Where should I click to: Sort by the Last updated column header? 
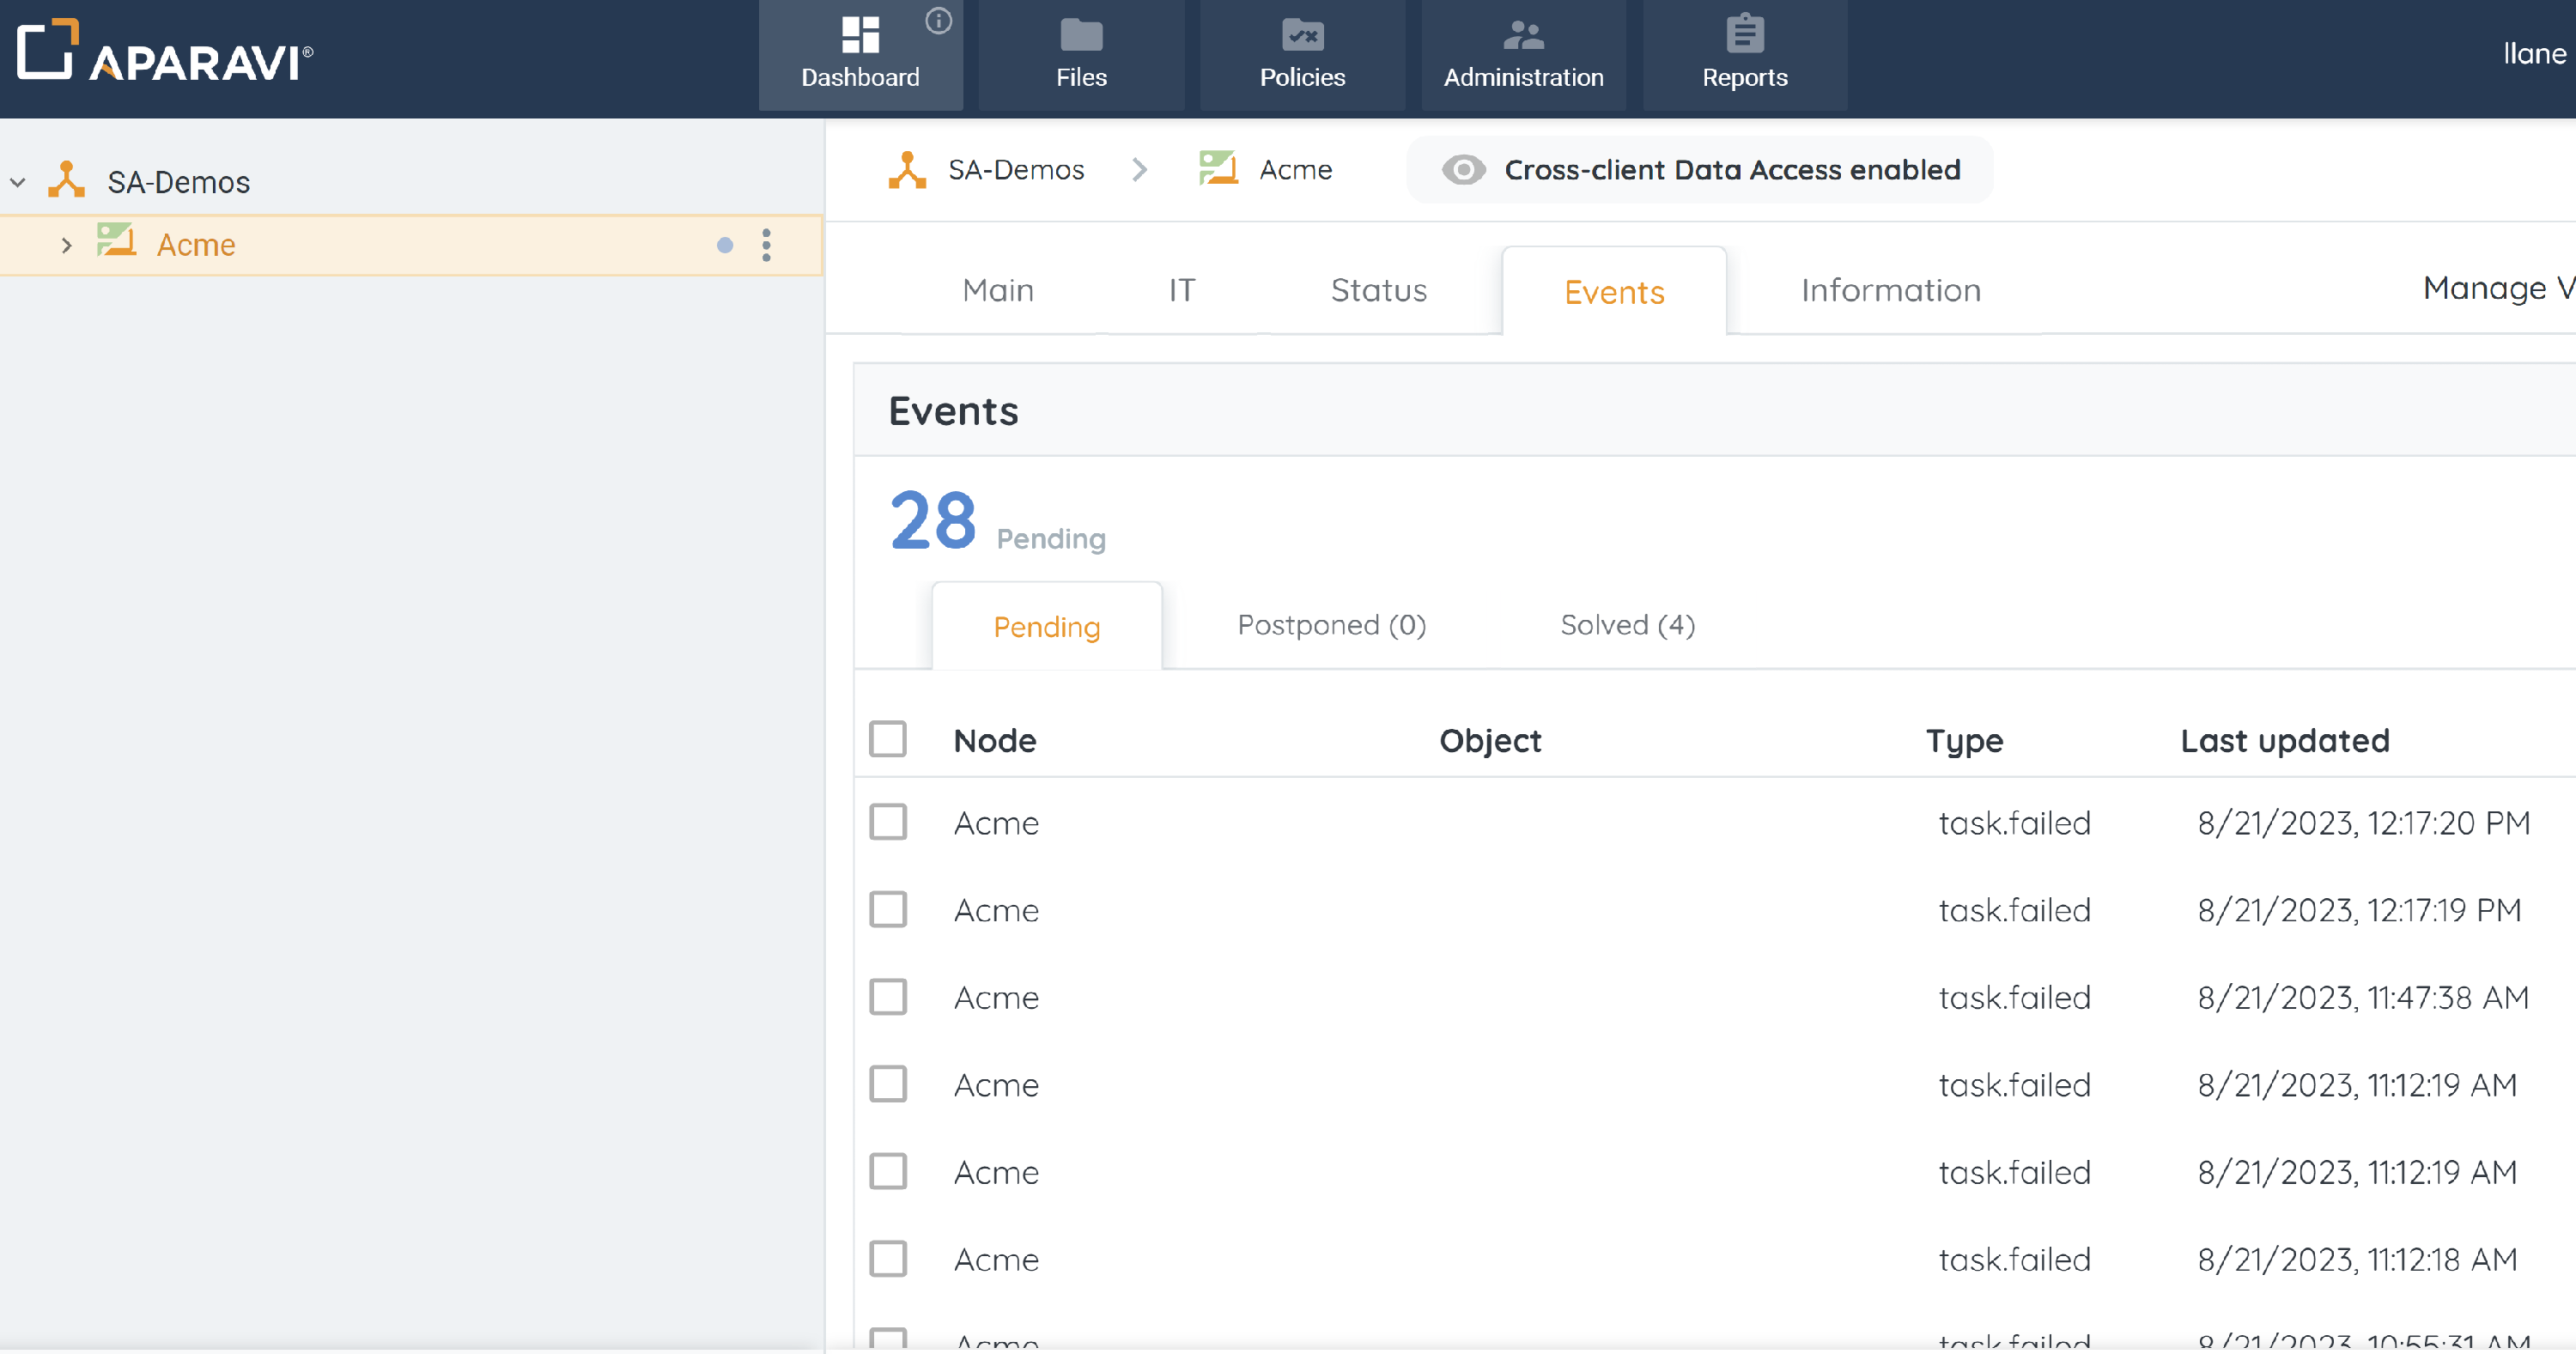tap(2284, 740)
